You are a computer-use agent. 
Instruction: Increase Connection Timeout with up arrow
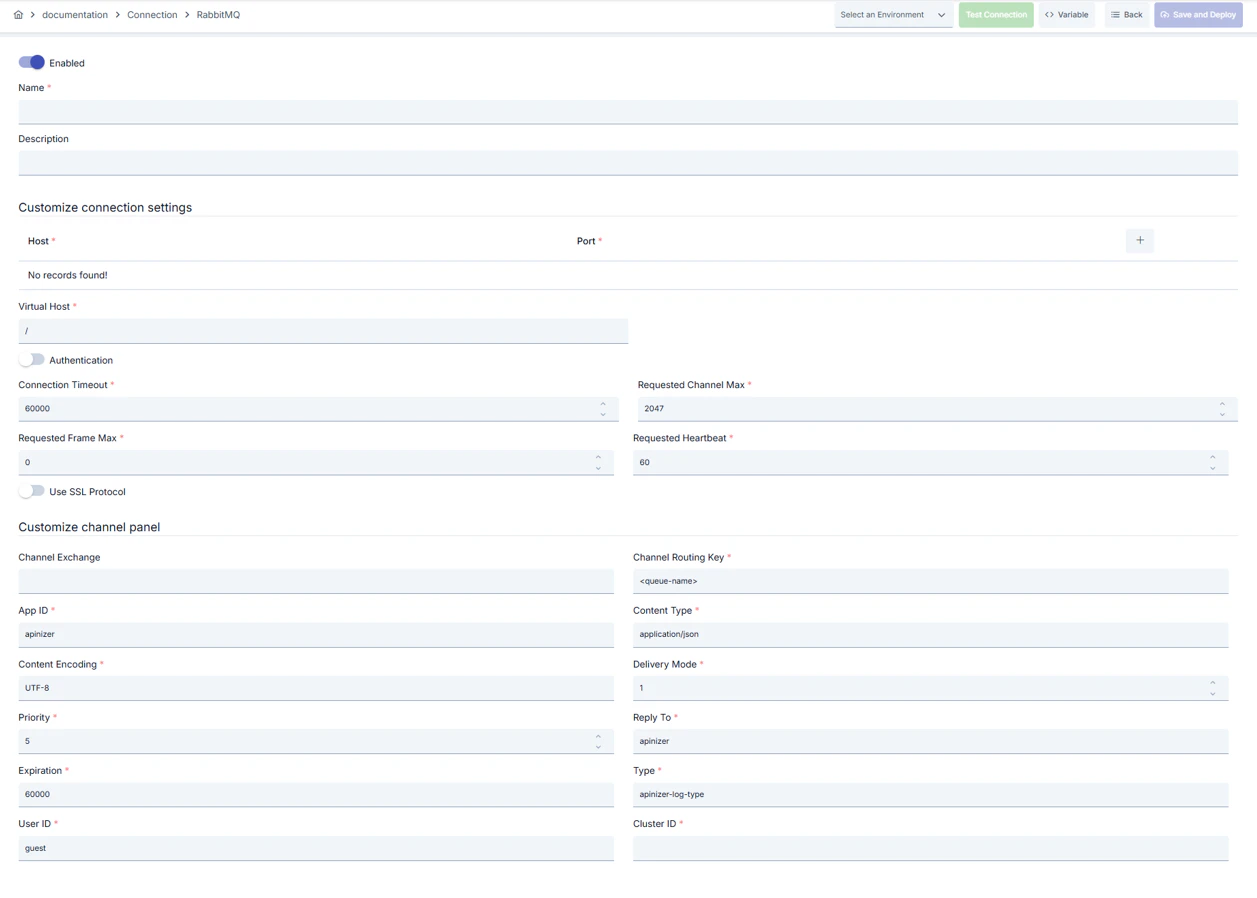pos(603,404)
